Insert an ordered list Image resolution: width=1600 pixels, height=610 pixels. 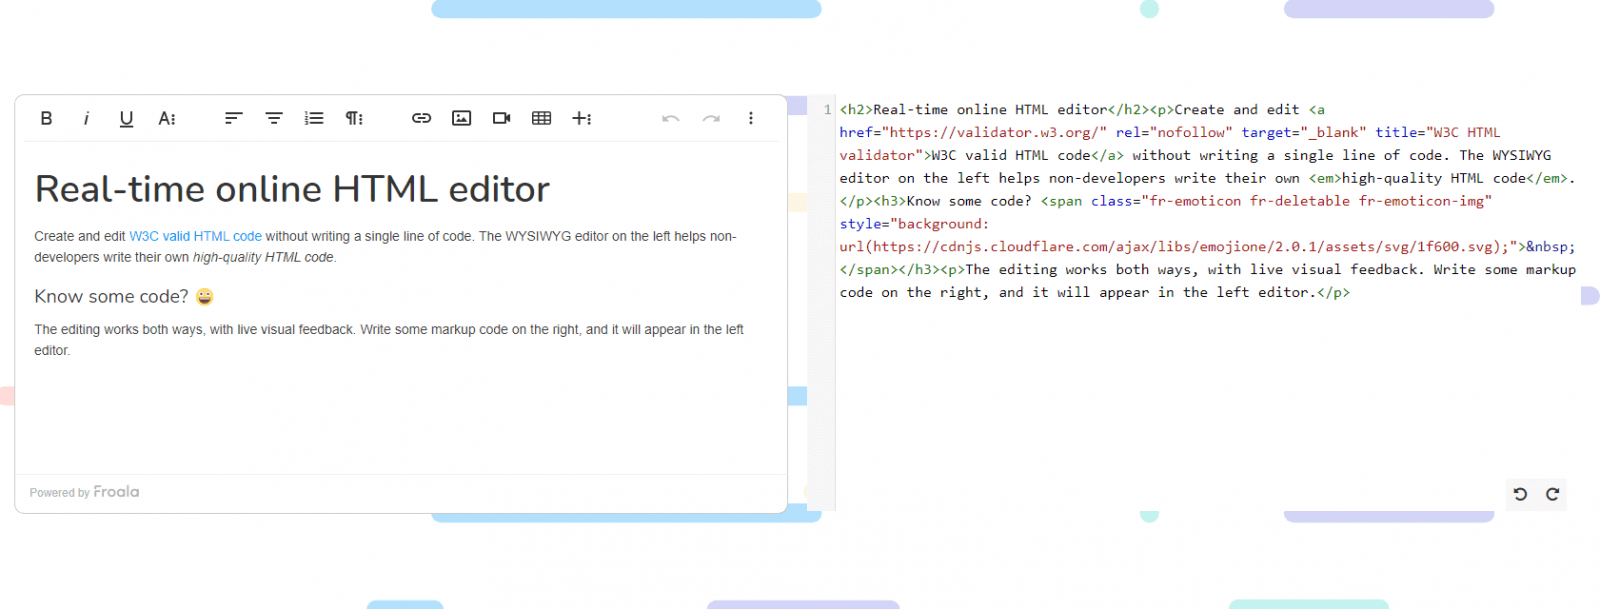(314, 118)
